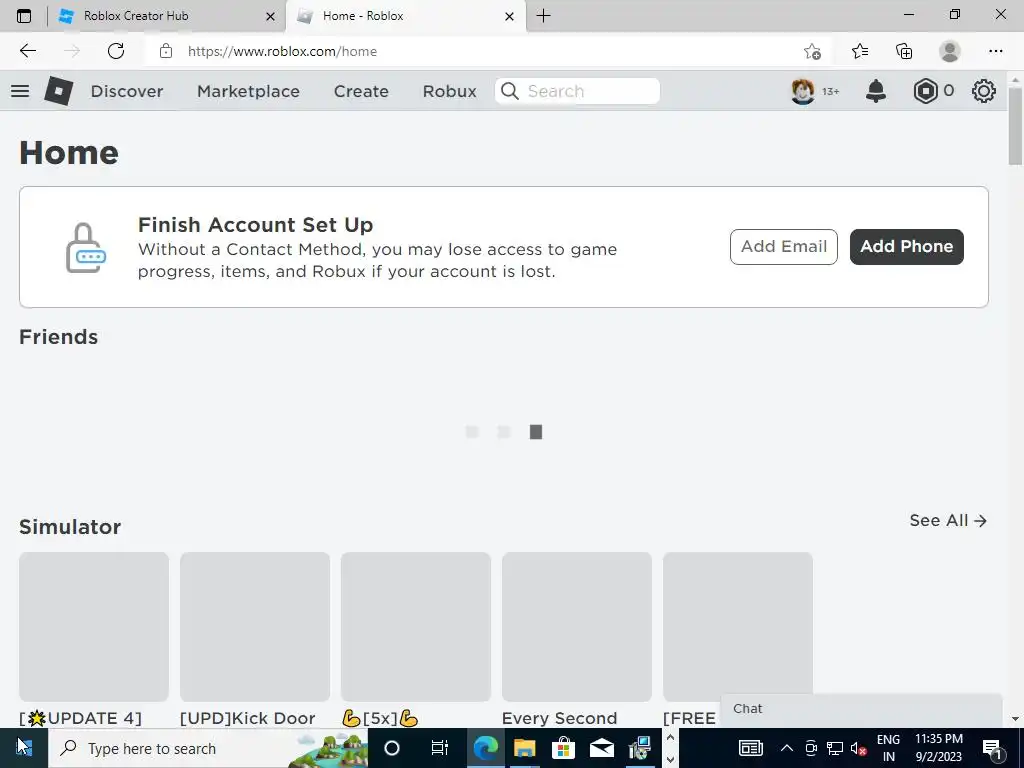Close the Home - Roblox tab
The width and height of the screenshot is (1024, 768).
tap(509, 16)
